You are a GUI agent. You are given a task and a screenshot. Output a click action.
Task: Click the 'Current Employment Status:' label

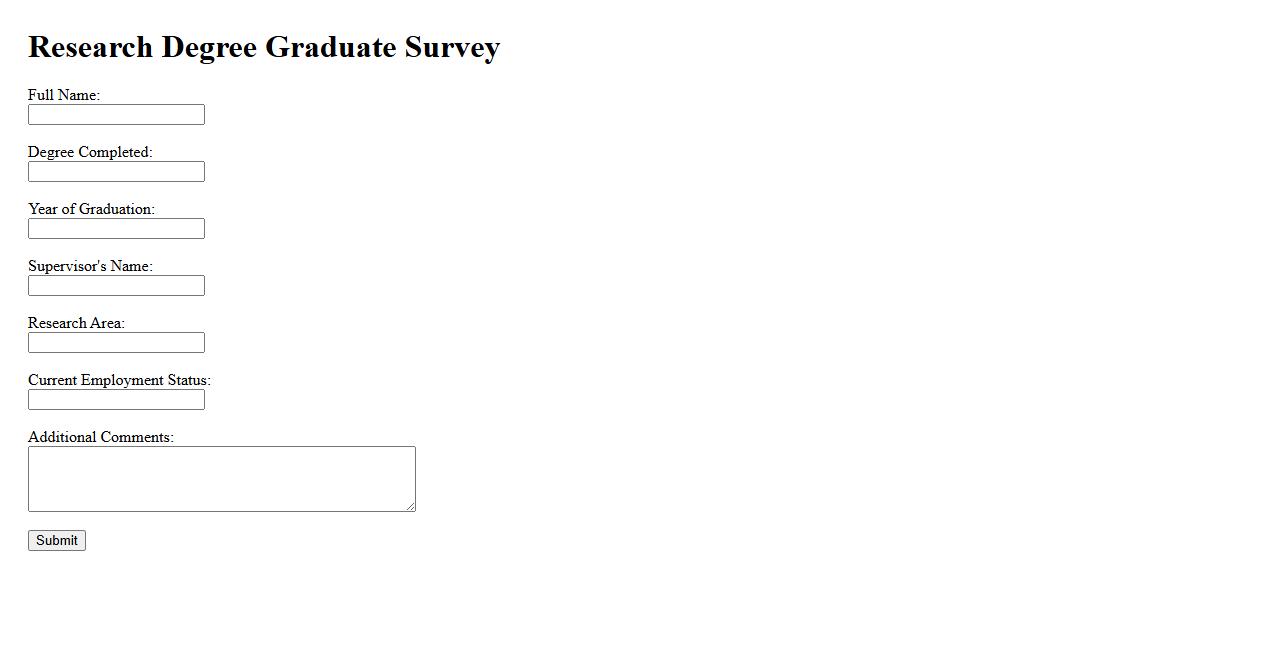[119, 380]
